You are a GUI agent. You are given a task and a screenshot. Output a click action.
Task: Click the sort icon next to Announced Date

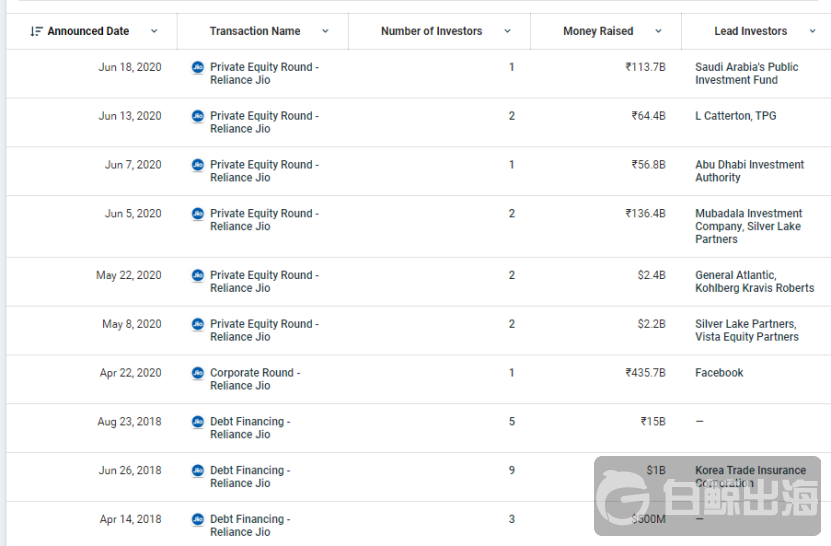[36, 32]
